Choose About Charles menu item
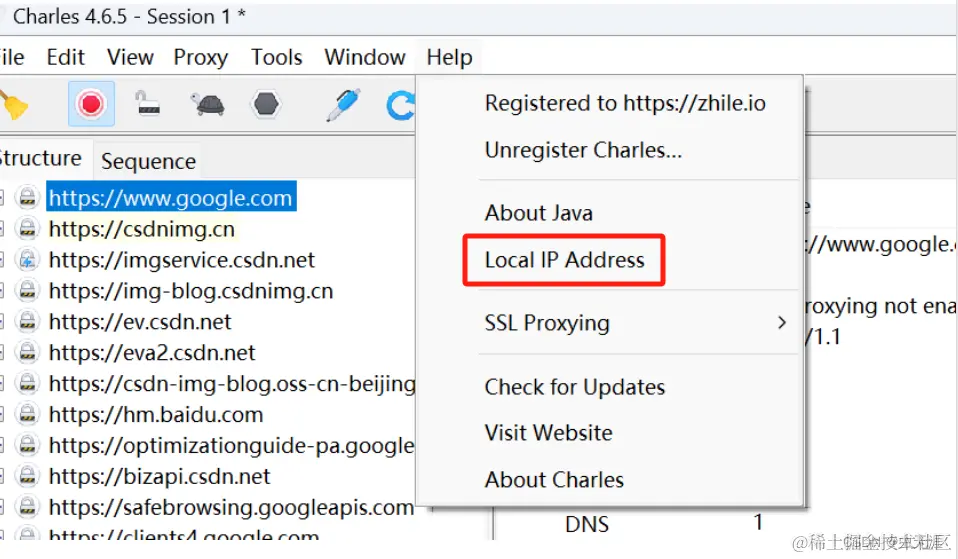Image resolution: width=958 pixels, height=559 pixels. tap(554, 480)
